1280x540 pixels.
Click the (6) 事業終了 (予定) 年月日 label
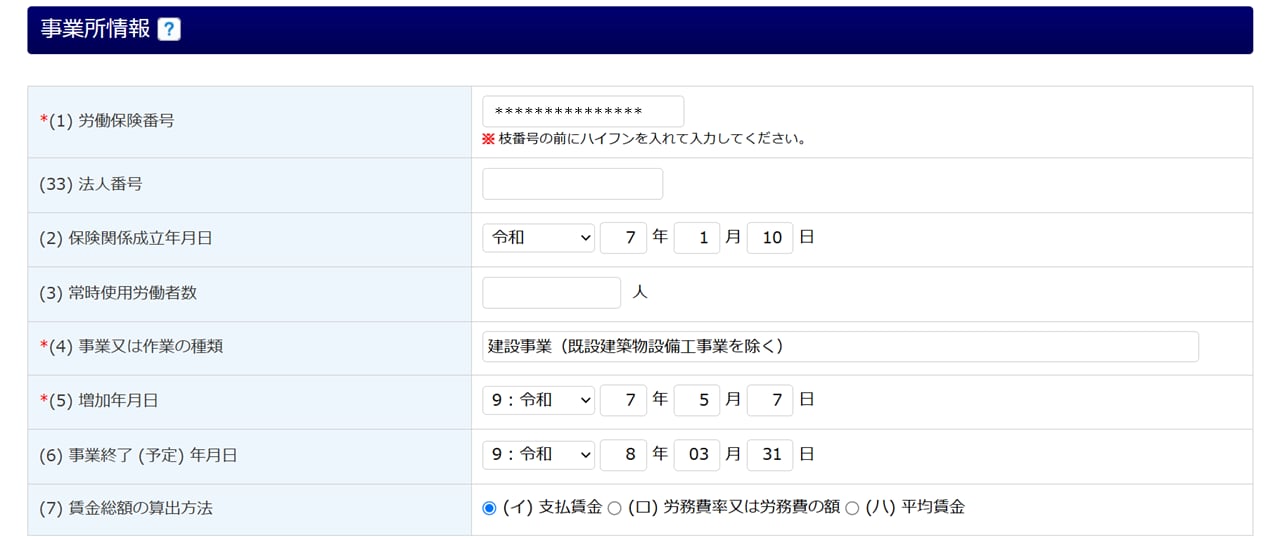[x=138, y=455]
